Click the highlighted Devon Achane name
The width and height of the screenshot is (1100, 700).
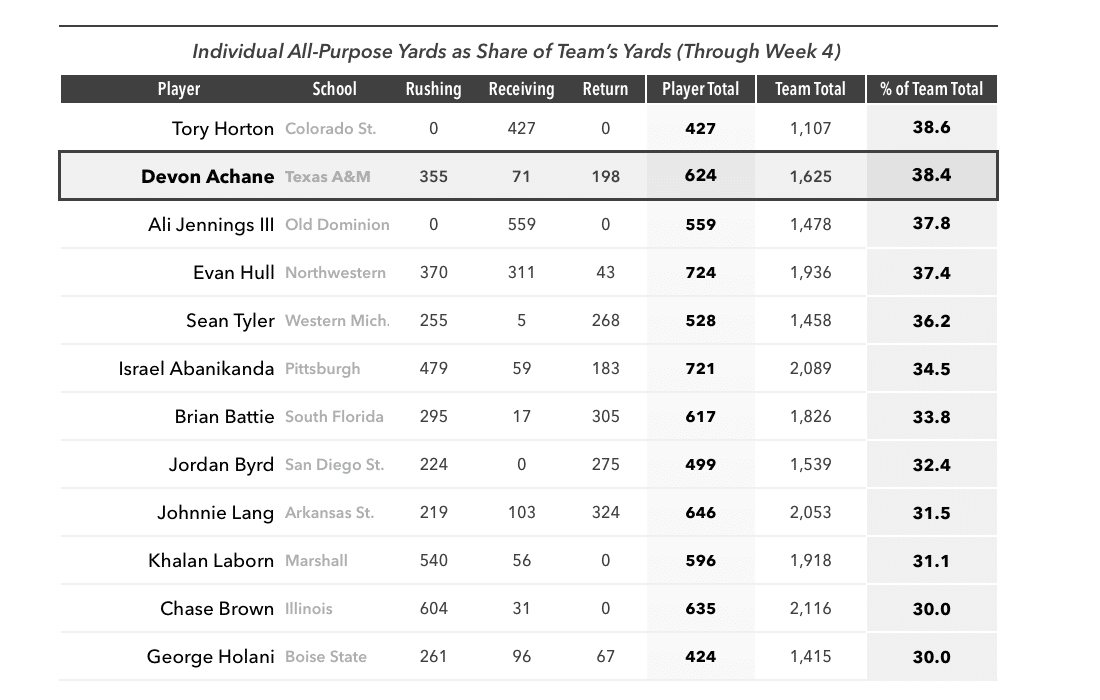coord(208,176)
